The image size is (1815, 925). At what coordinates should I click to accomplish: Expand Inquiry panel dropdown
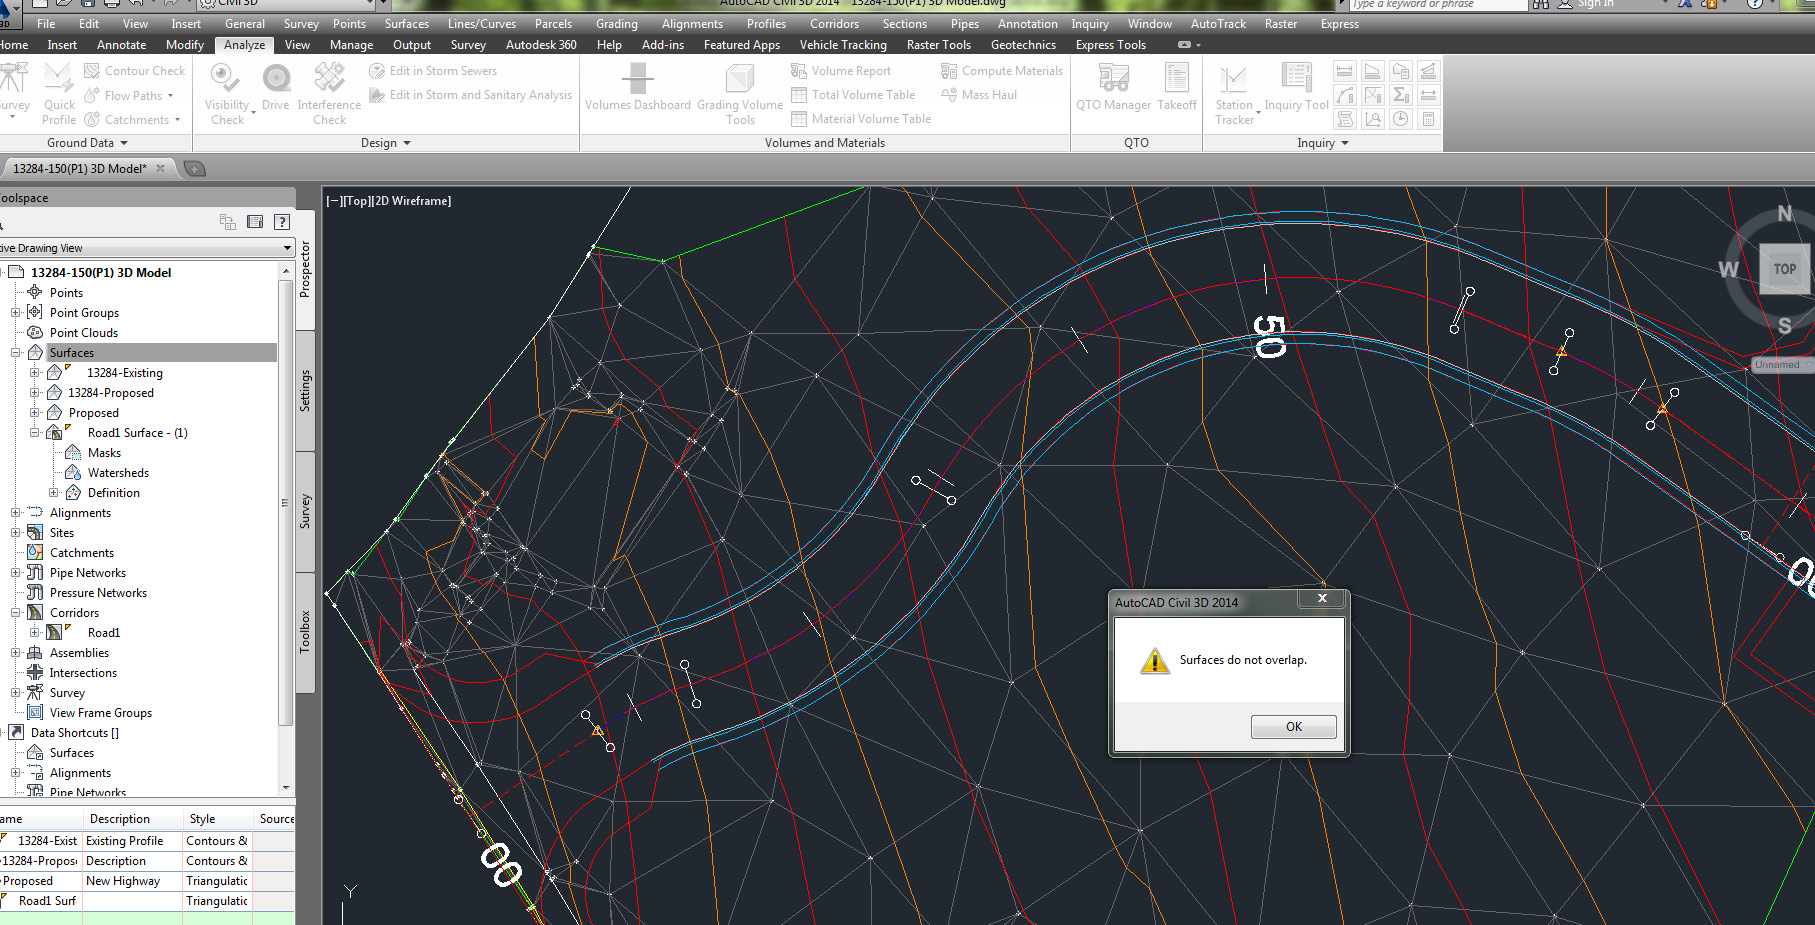1323,143
